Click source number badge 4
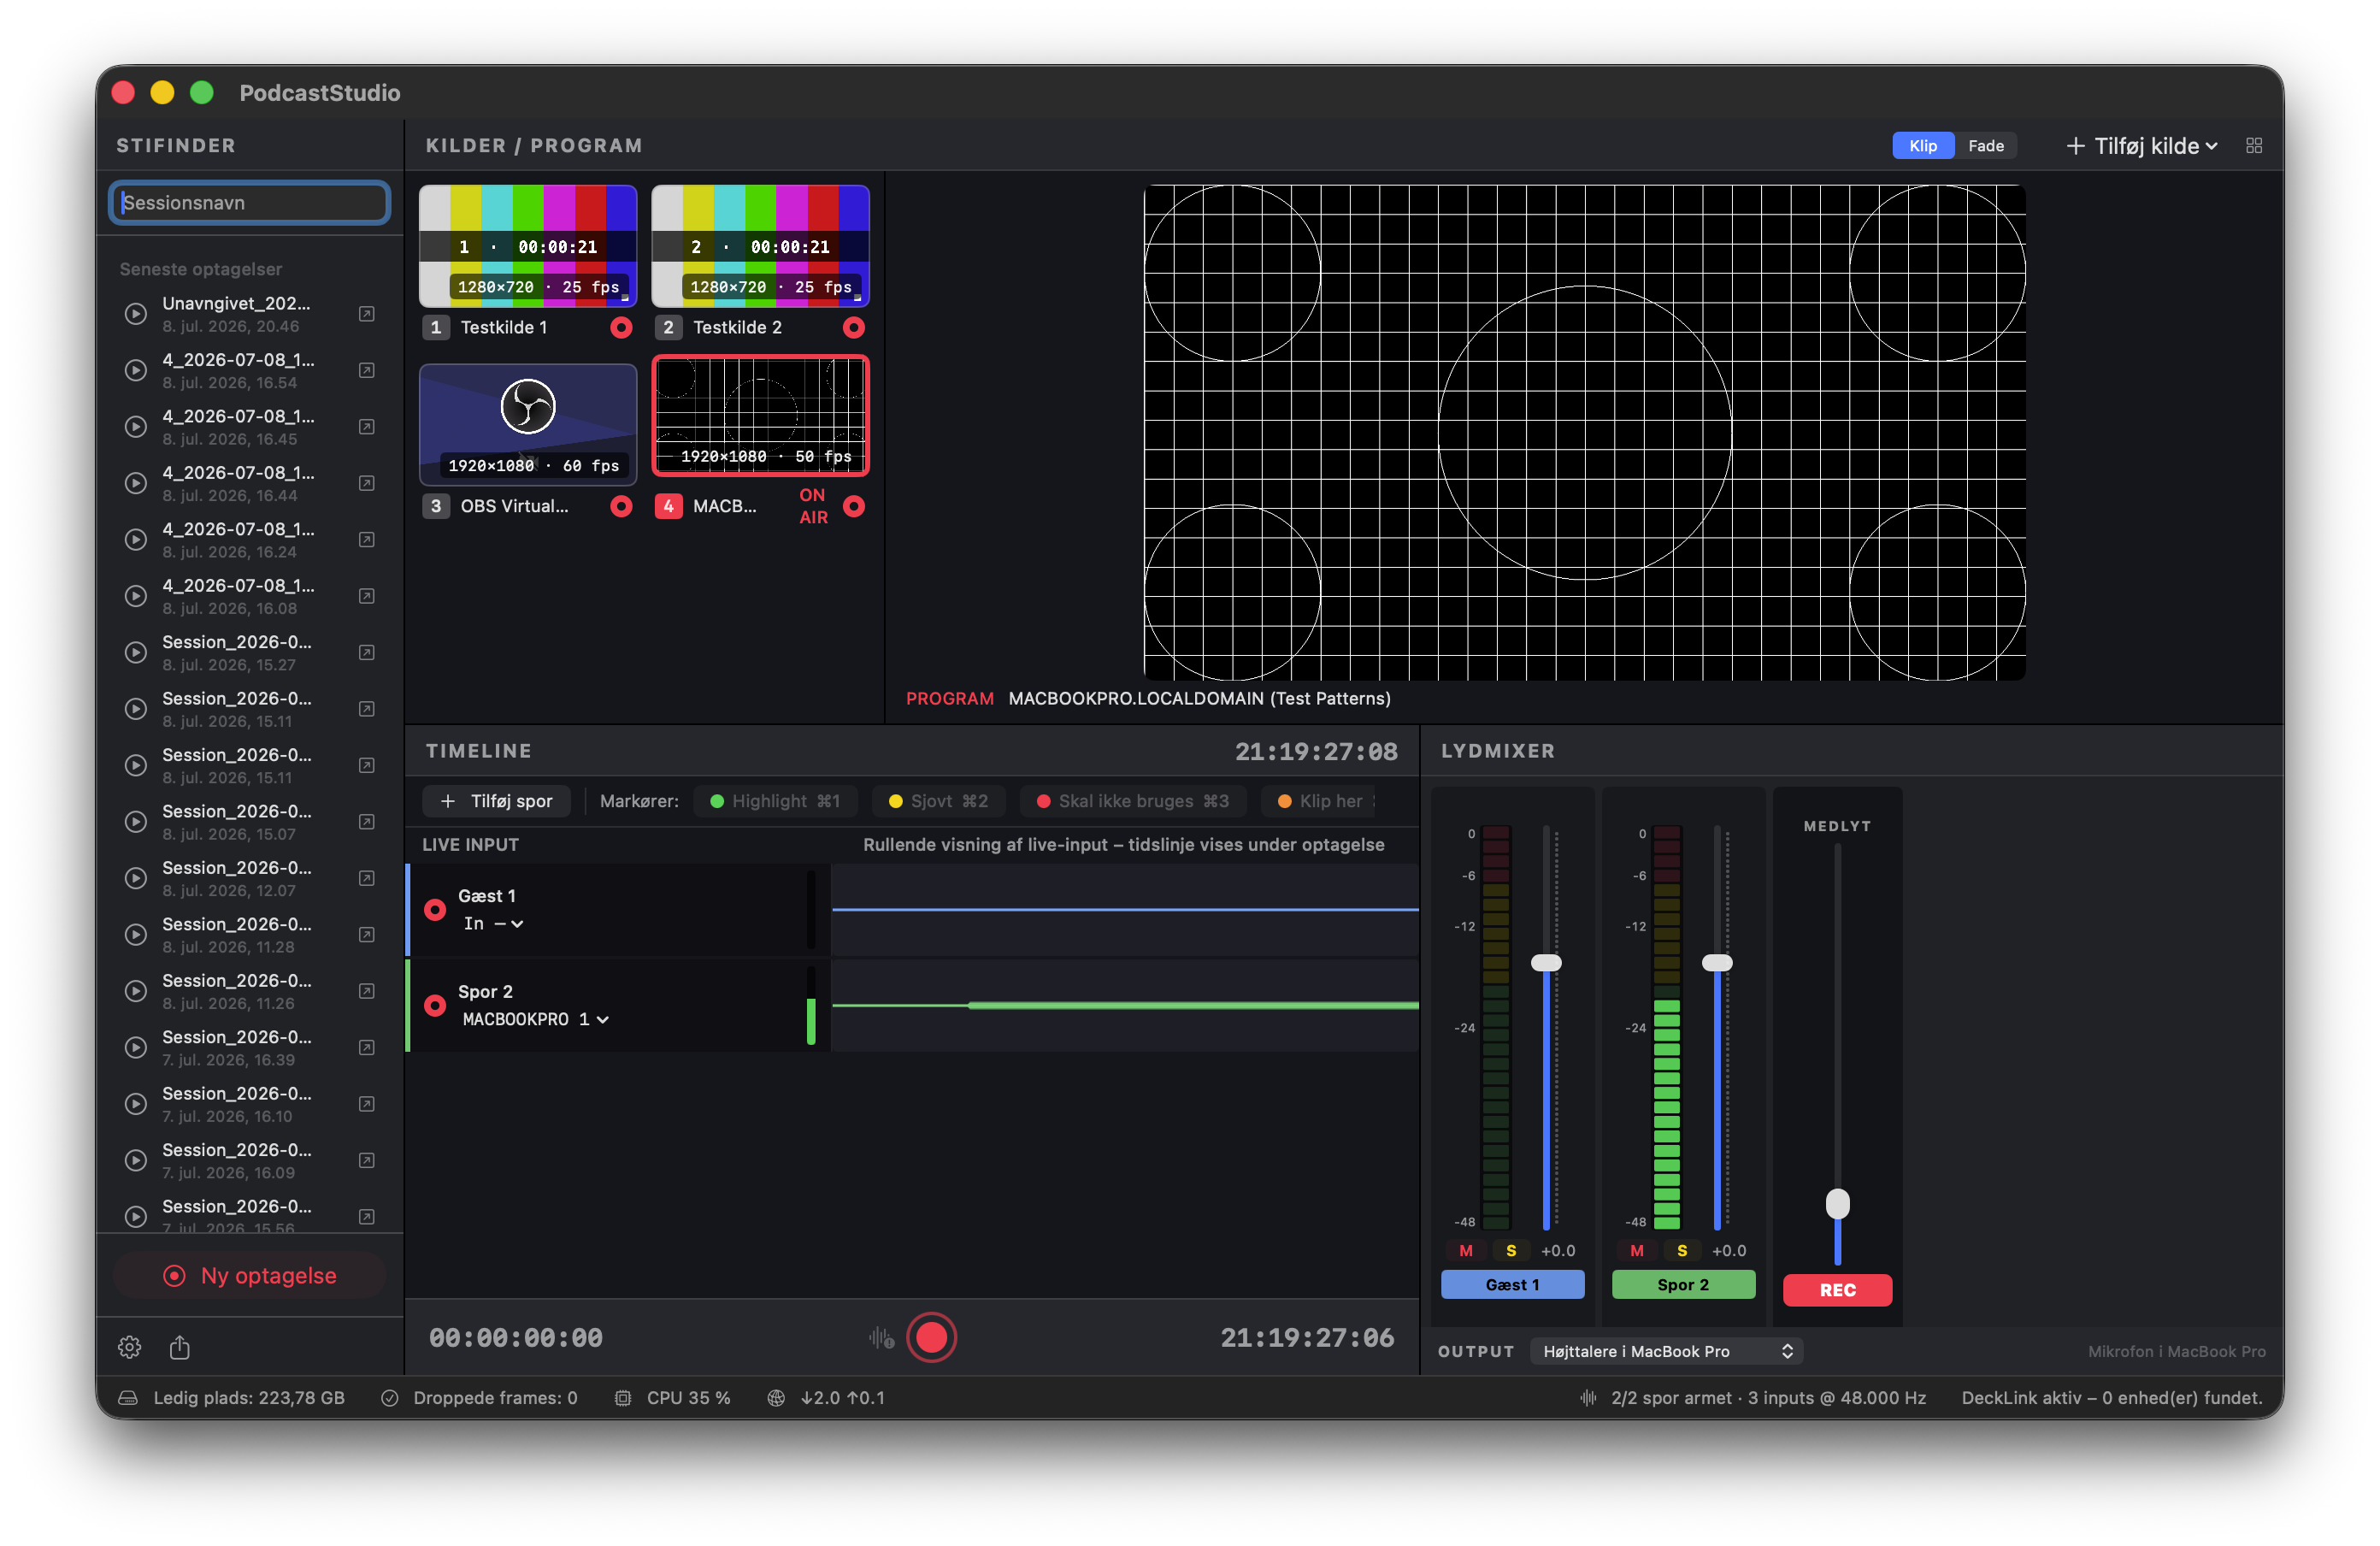The height and width of the screenshot is (1546, 2380). 669,506
